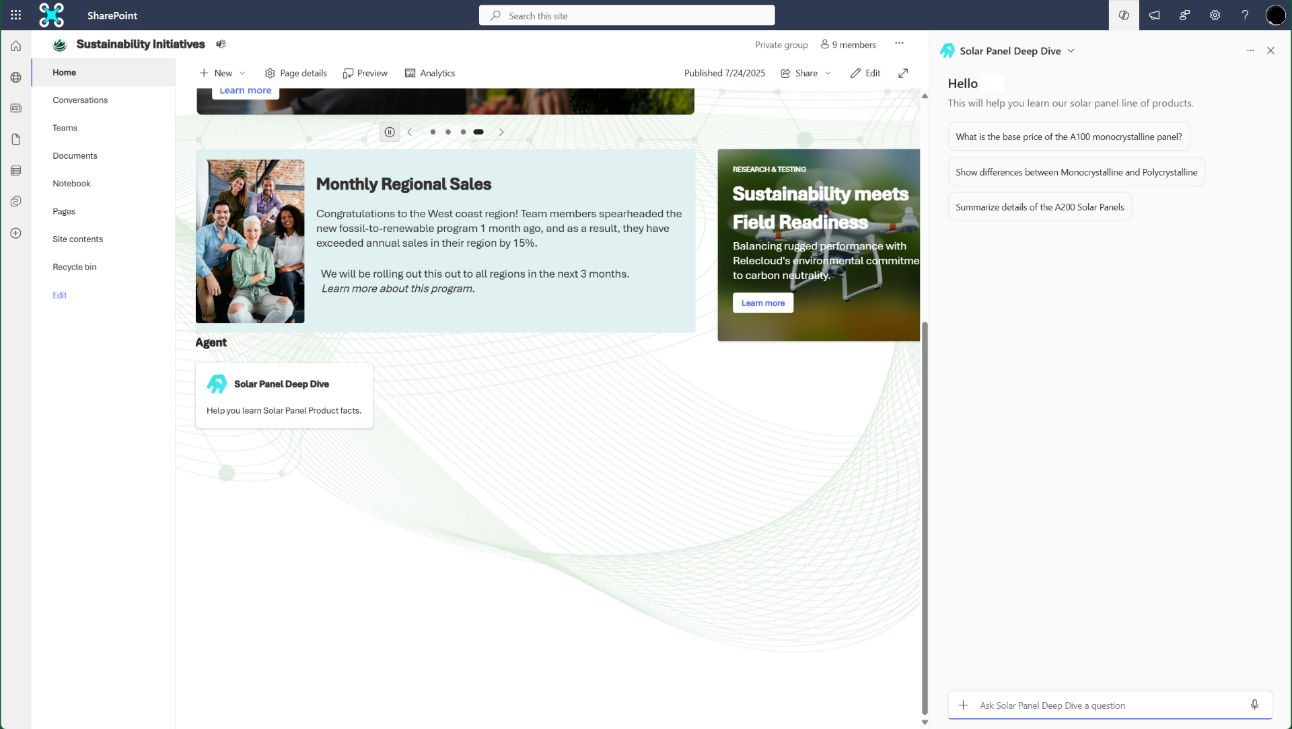This screenshot has width=1292, height=729.
Task: Click the Search this site field
Action: point(627,15)
